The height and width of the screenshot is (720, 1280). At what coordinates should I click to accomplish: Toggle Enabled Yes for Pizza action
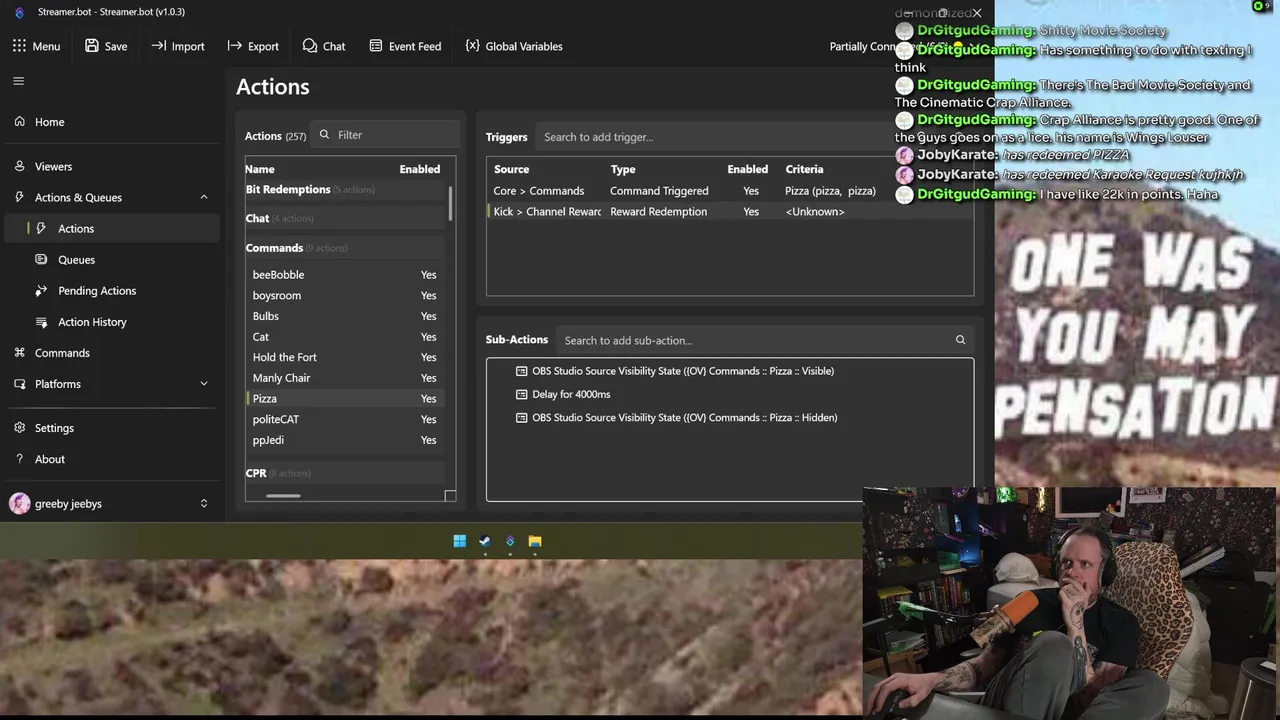[428, 399]
